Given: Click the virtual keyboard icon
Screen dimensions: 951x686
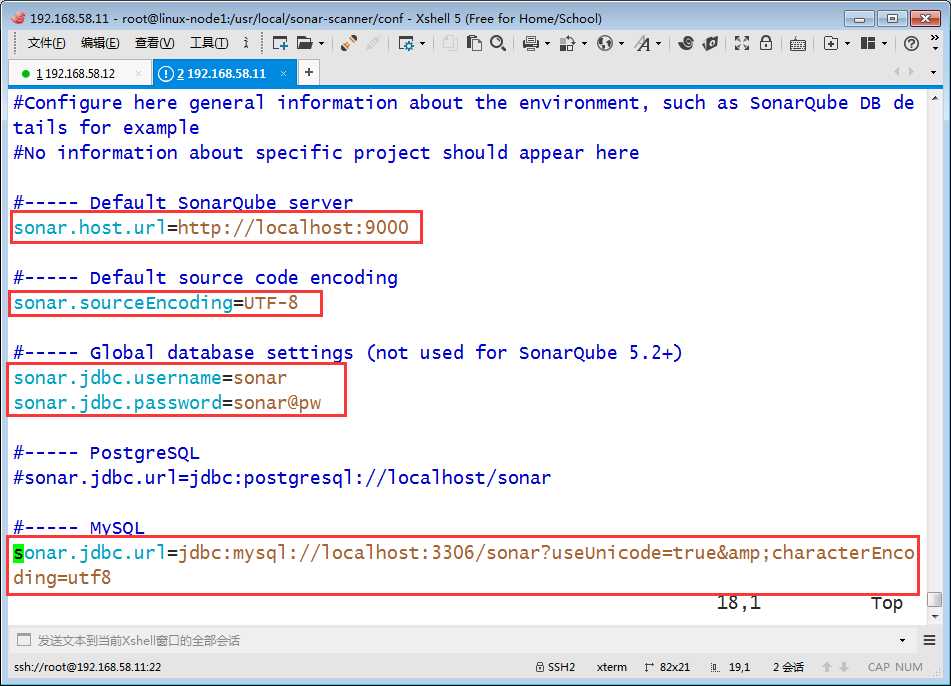Looking at the screenshot, I should coord(798,44).
